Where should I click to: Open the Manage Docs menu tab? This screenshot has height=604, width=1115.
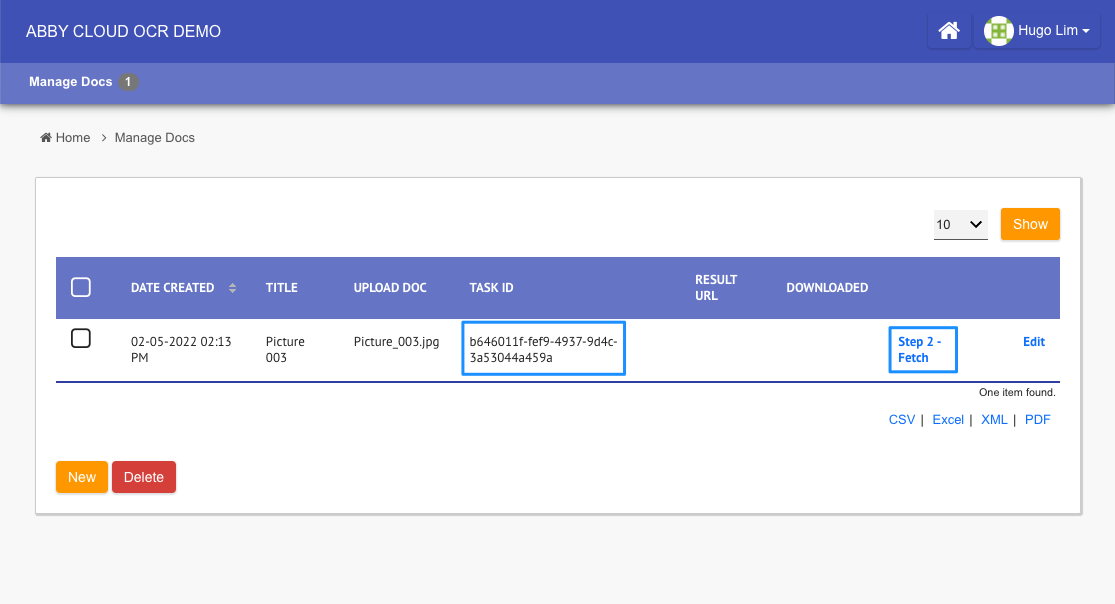70,82
